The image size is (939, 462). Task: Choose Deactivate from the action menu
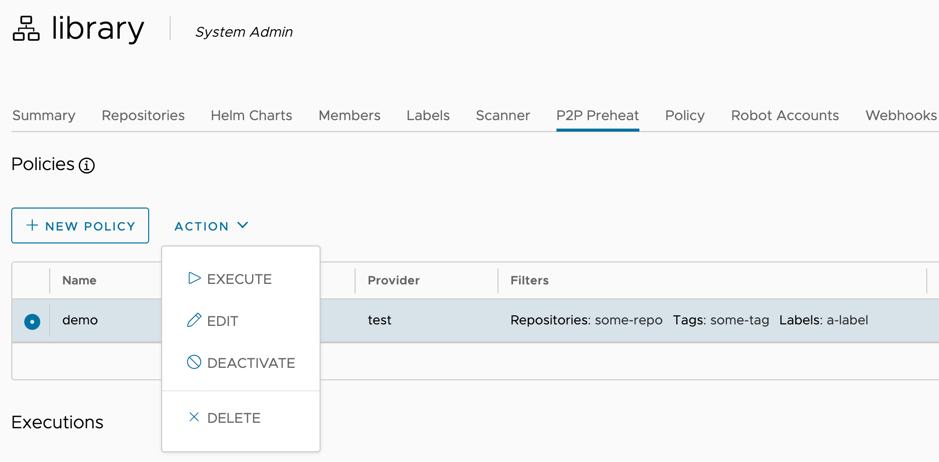(x=250, y=363)
